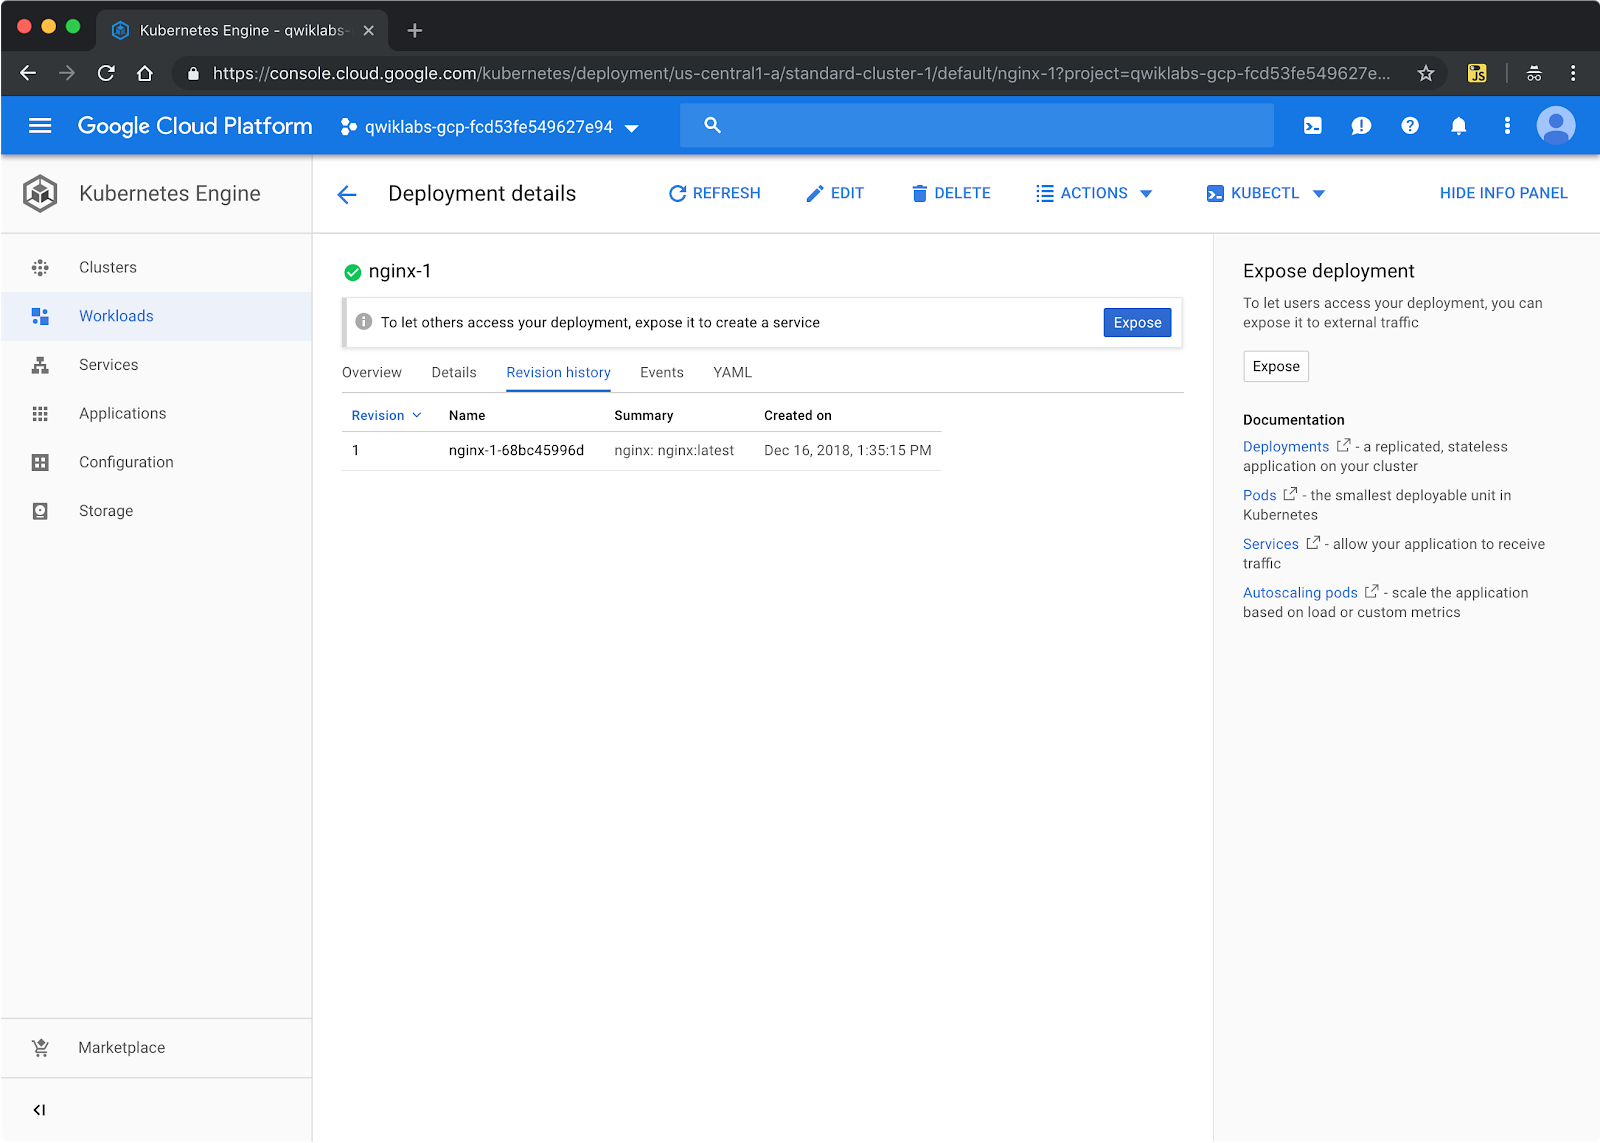This screenshot has width=1600, height=1143.
Task: Navigate back in the browser
Action: (28, 73)
